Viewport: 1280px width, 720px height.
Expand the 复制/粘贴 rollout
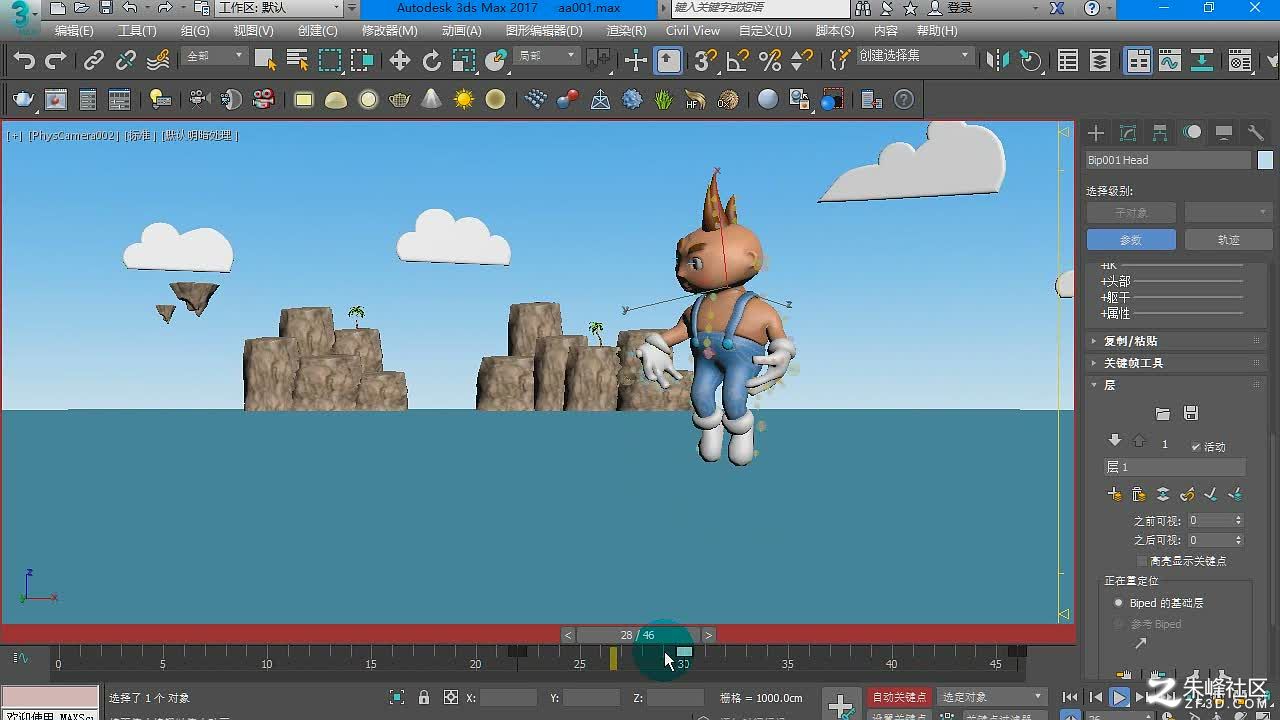[x=1175, y=341]
